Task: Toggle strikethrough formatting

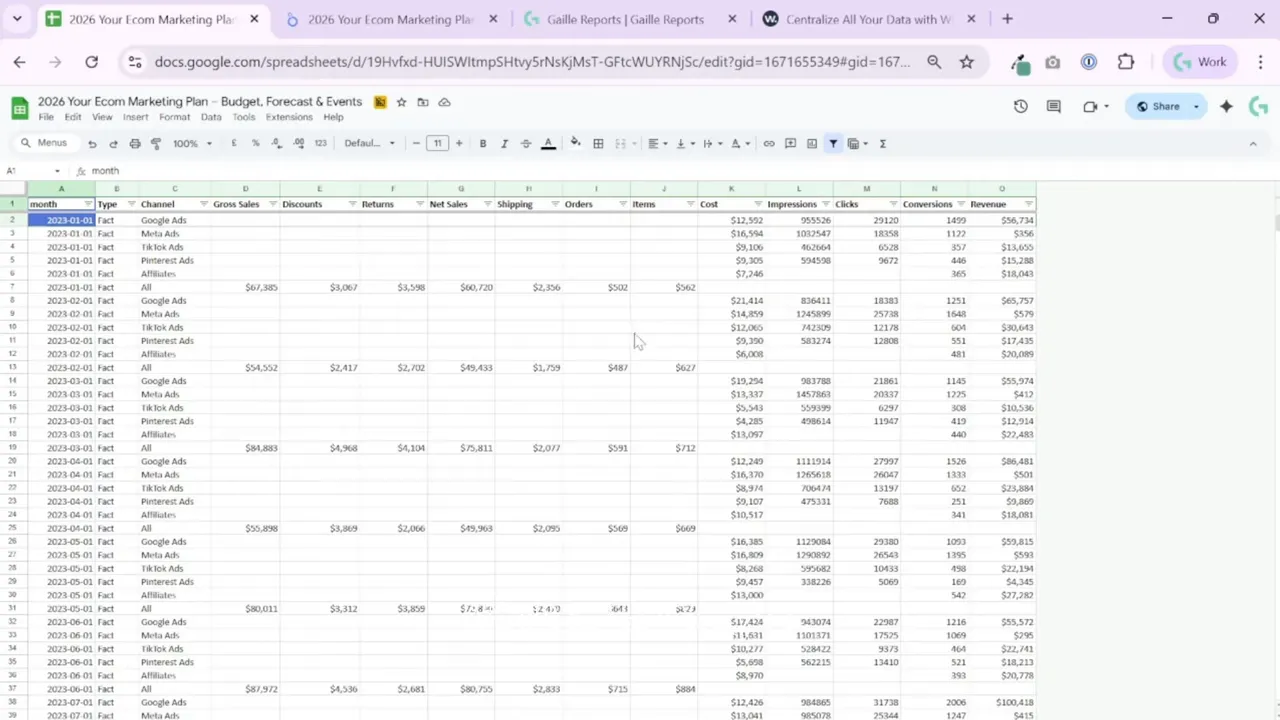Action: point(524,143)
